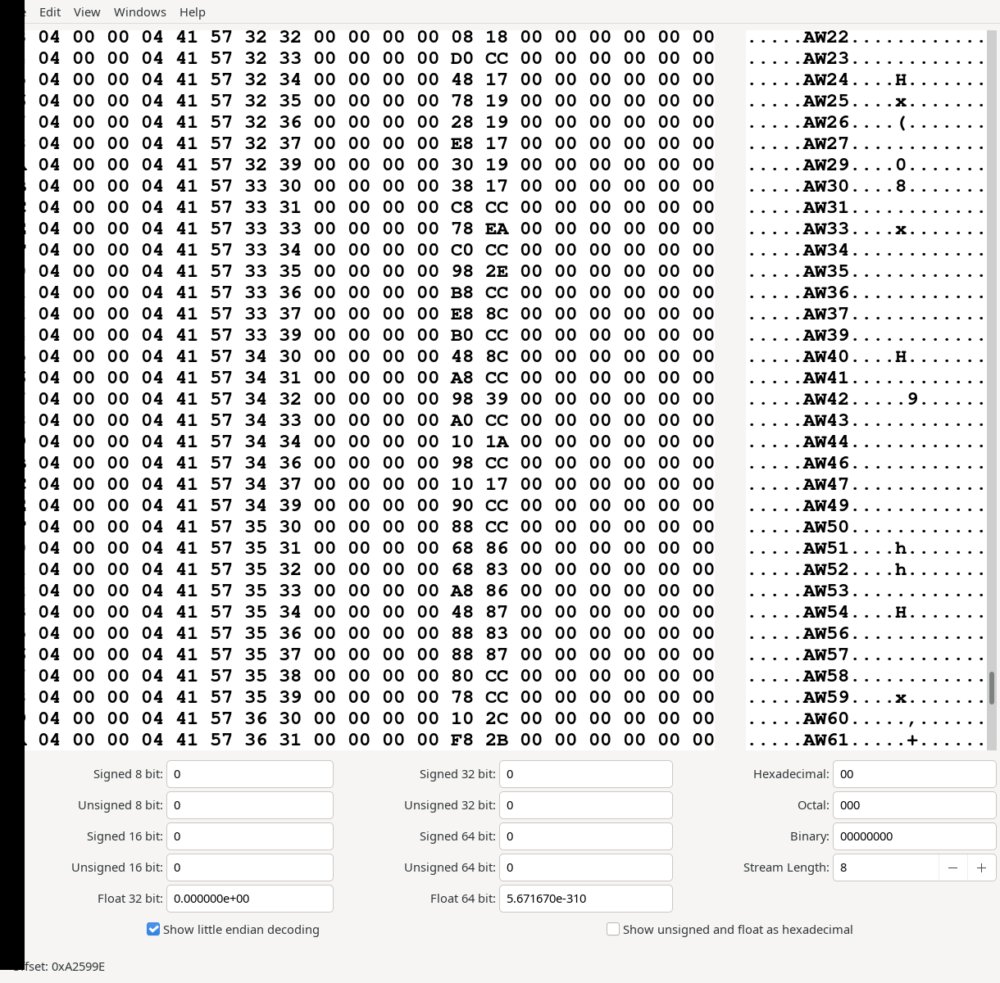This screenshot has height=983, width=1000.
Task: Click the Unsigned 64 bit field
Action: [x=585, y=868]
